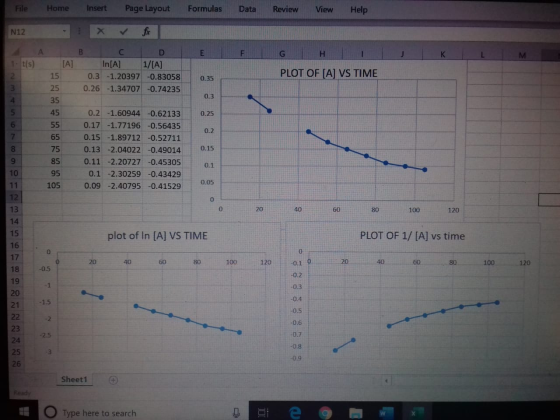Click the PLOT OF 1/ [A] vs time title

pos(412,236)
